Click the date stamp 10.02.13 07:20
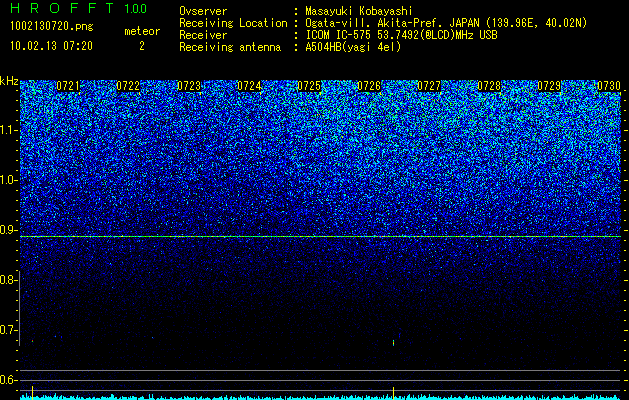This screenshot has height=400, width=629. click(51, 46)
